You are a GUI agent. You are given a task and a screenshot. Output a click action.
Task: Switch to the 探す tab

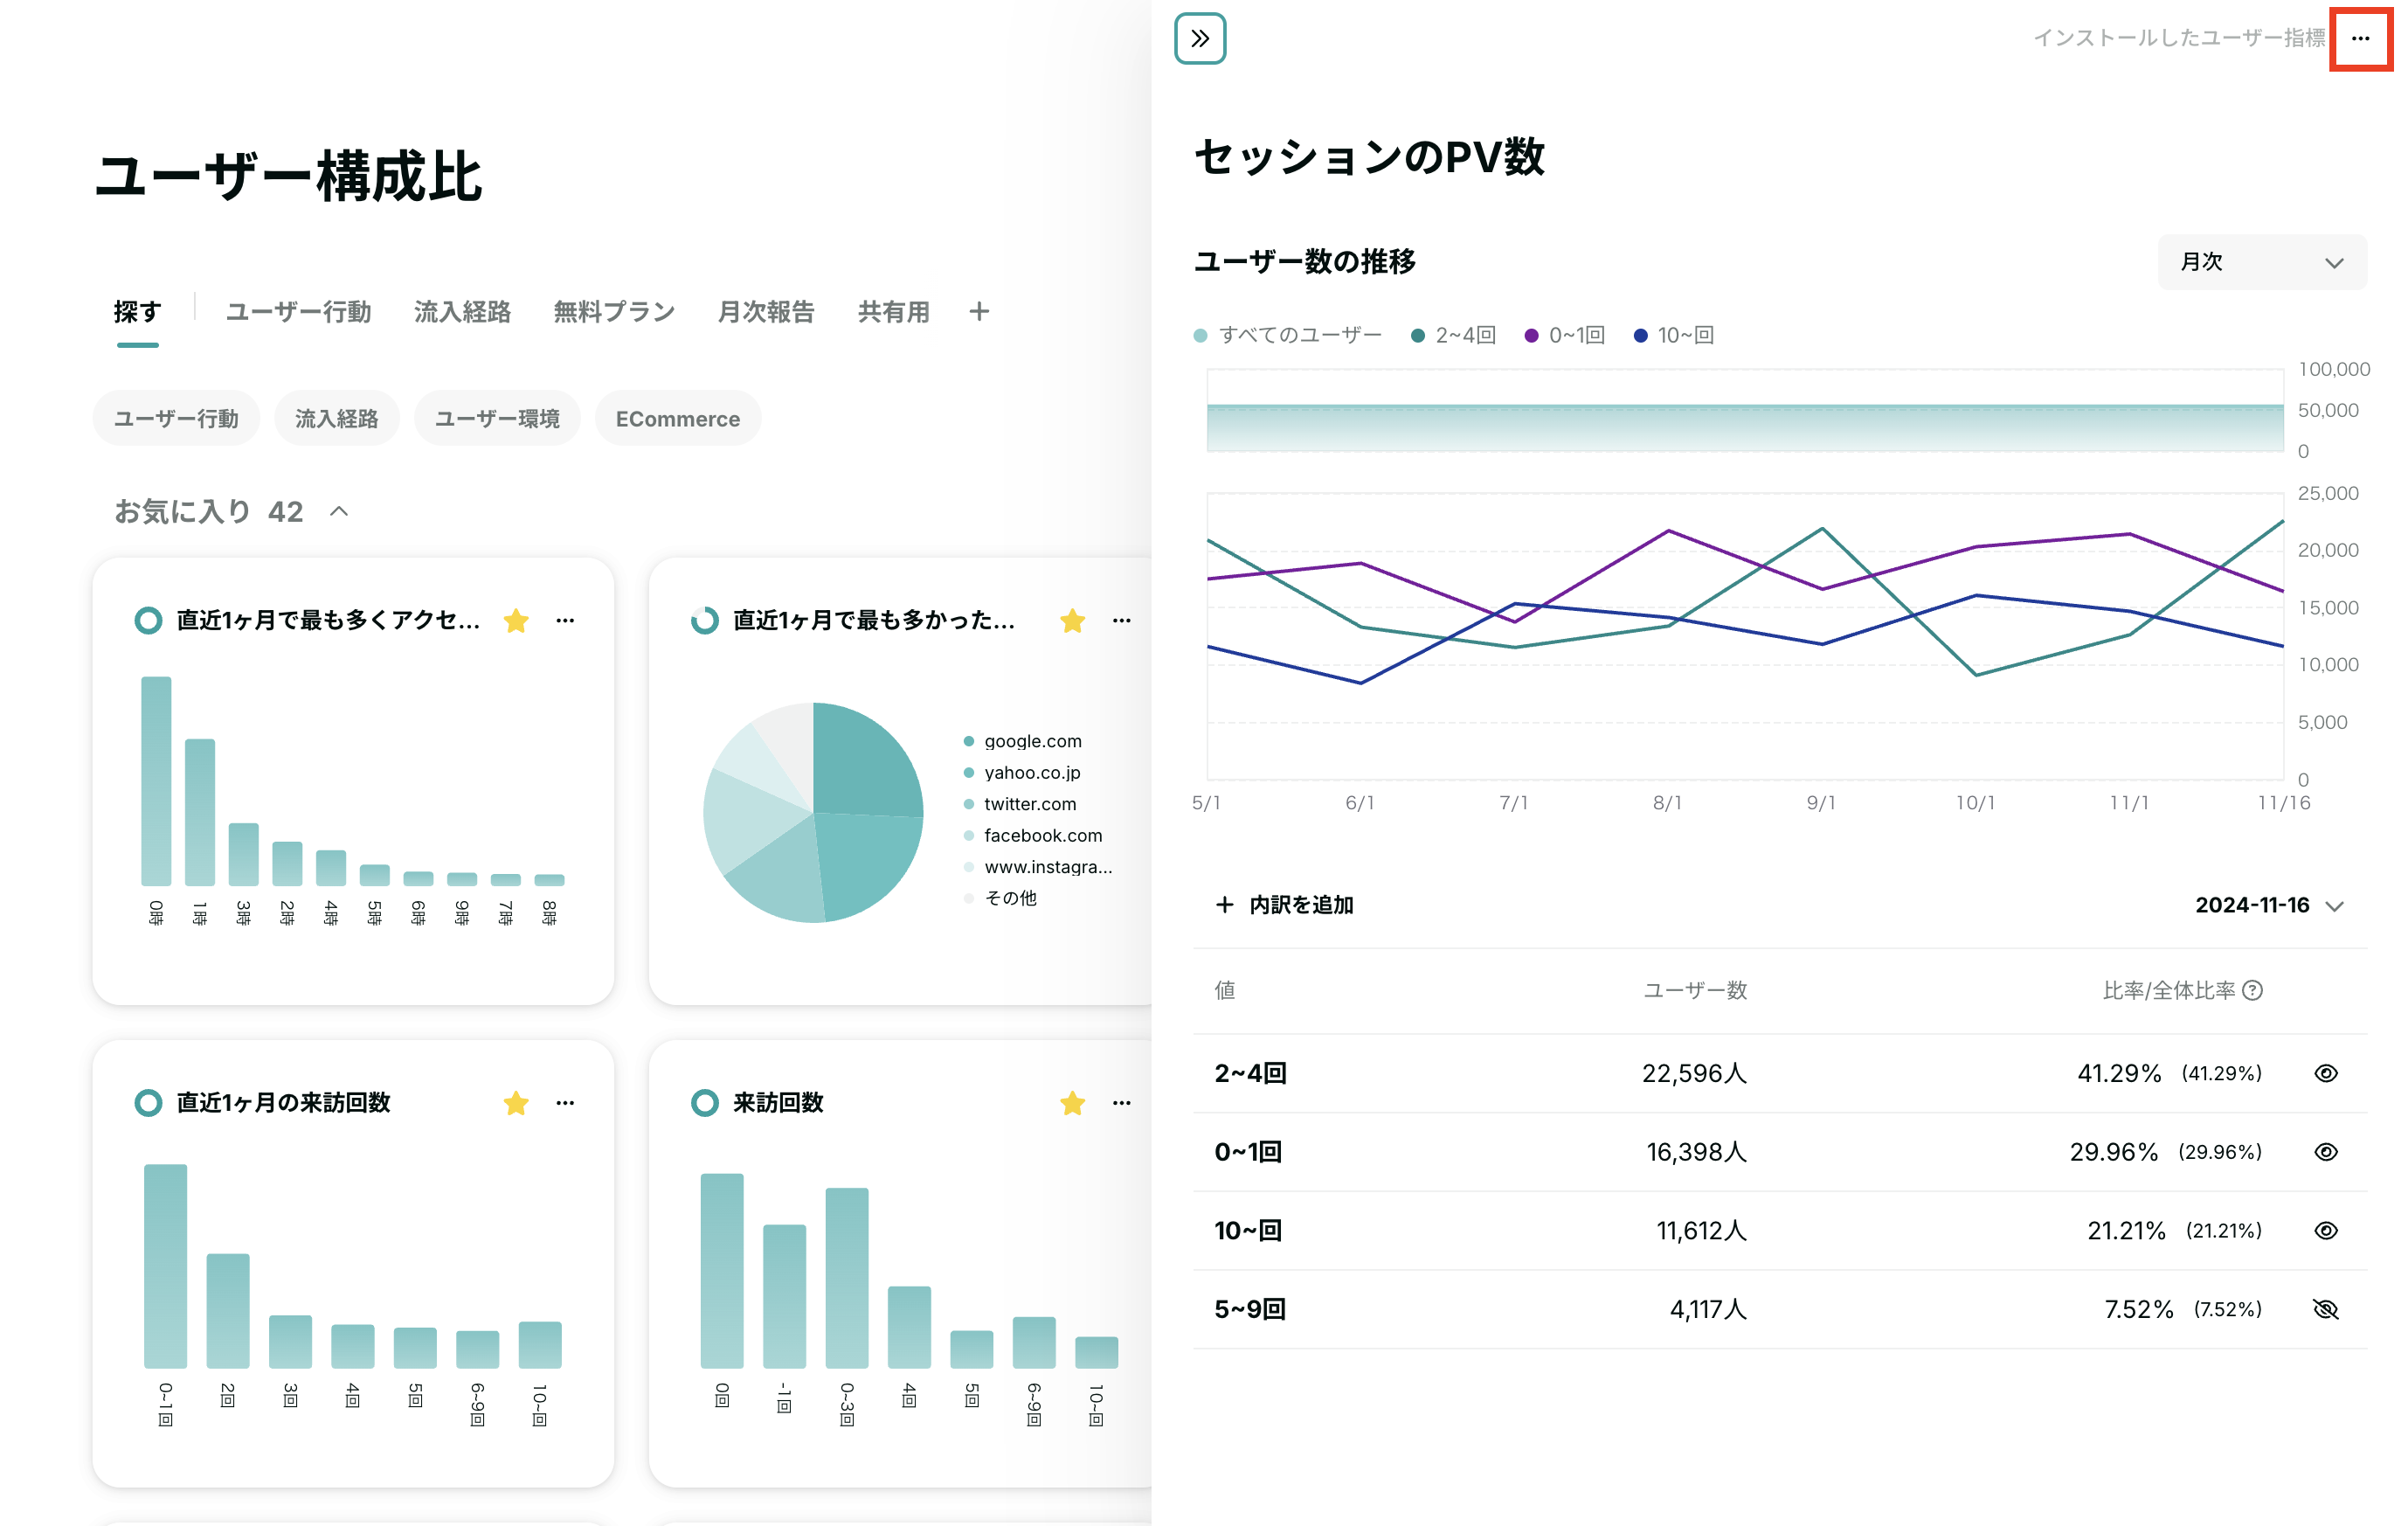pos(137,312)
